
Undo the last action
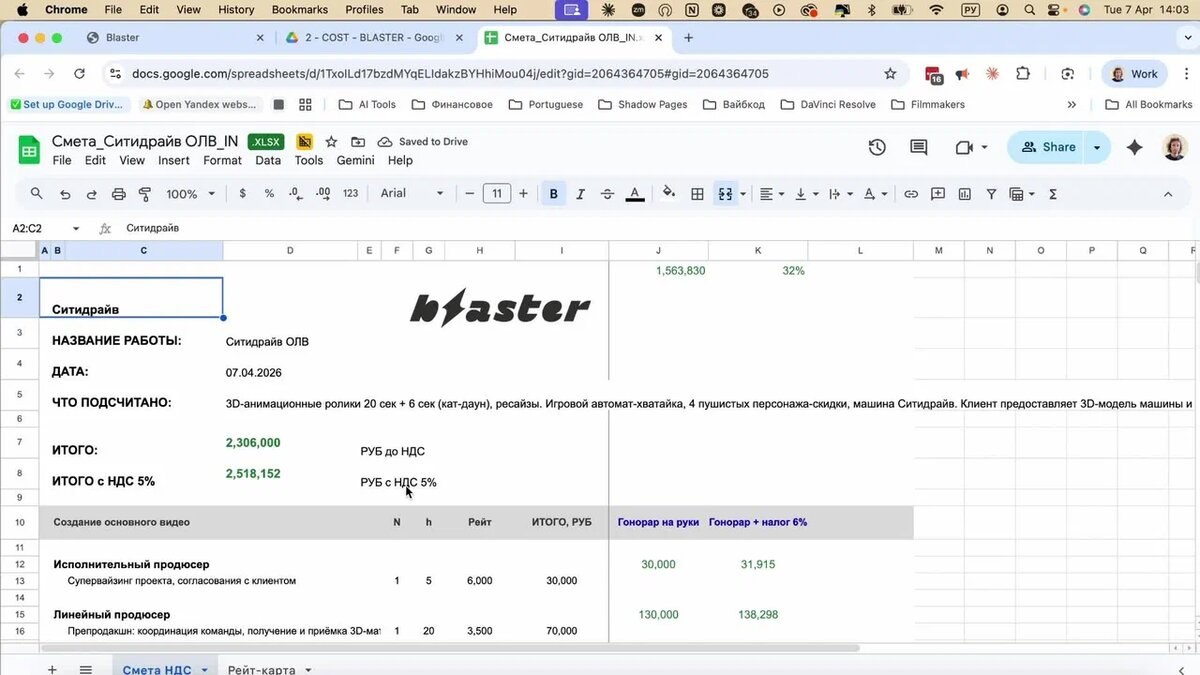65,194
